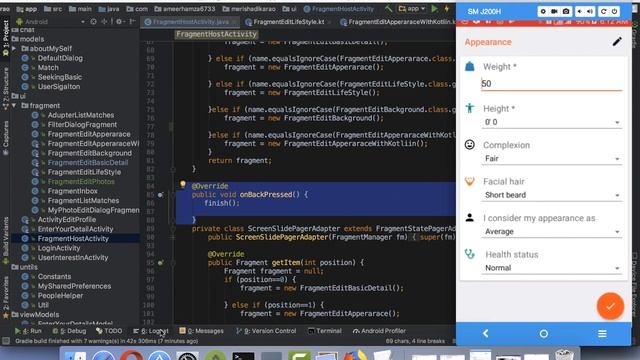Open the Health status dropdown showing Normal
The width and height of the screenshot is (640, 360).
click(x=551, y=268)
